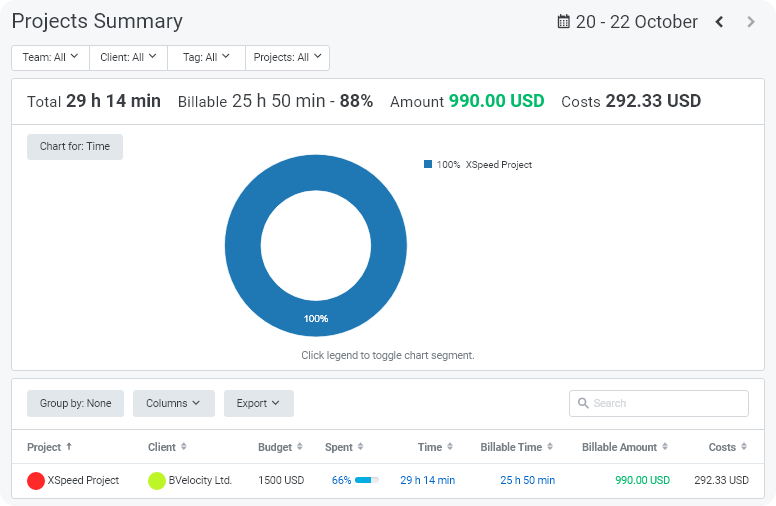
Task: Open the calendar date range picker
Action: 564,22
